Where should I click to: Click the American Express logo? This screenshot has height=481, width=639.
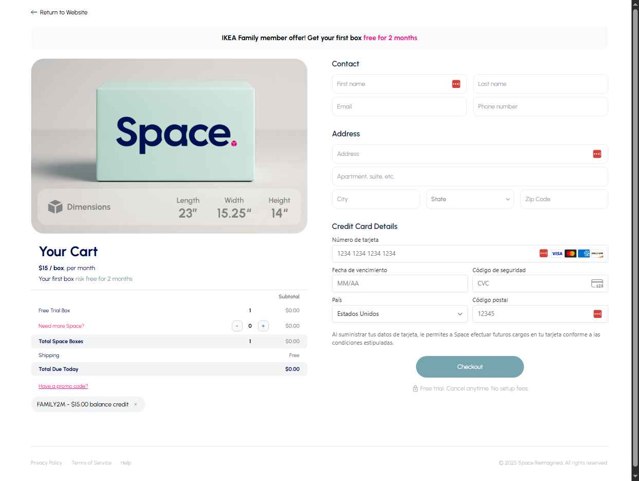(x=584, y=254)
